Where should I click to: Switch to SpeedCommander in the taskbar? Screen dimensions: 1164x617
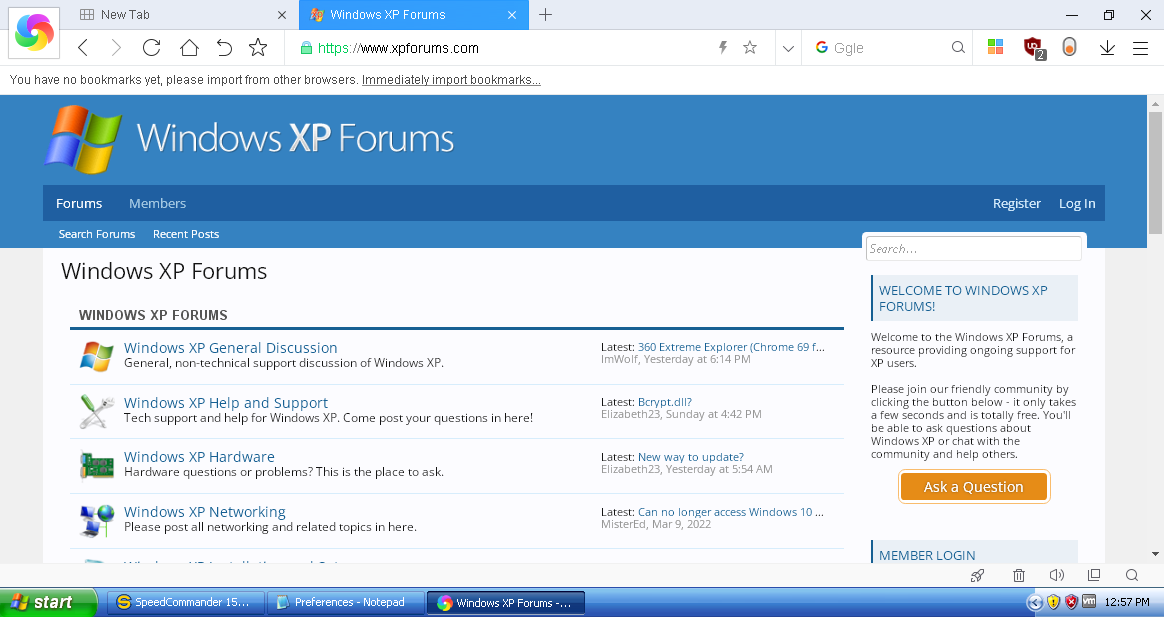tap(186, 602)
